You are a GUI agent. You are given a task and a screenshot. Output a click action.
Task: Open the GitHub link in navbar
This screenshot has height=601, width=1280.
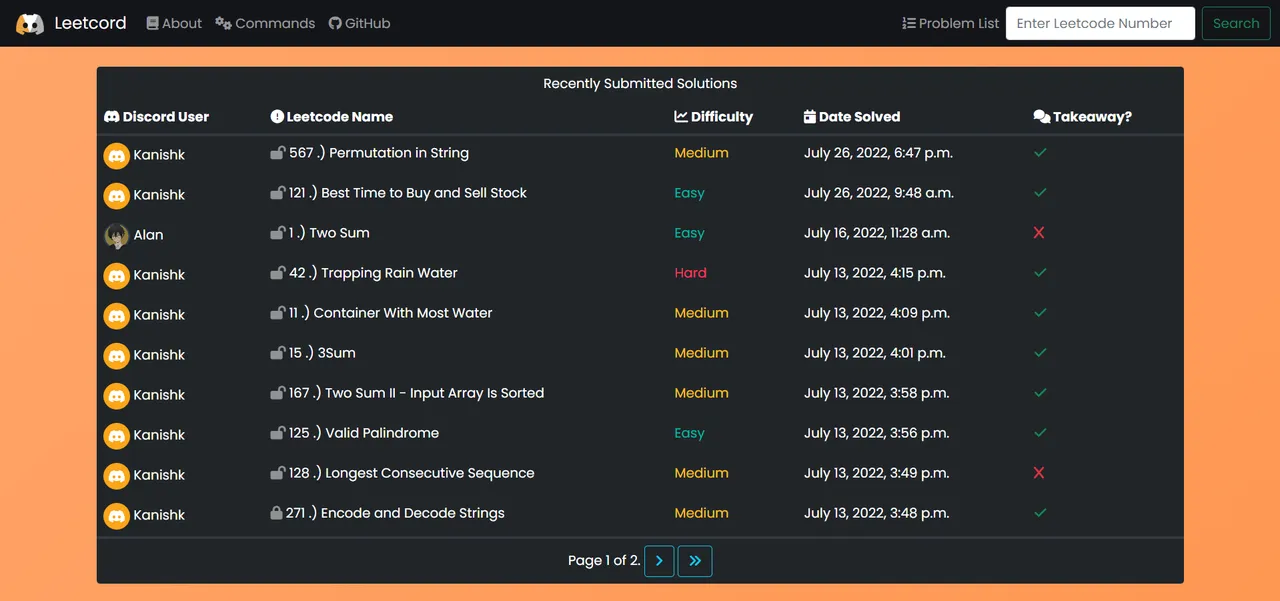point(359,23)
